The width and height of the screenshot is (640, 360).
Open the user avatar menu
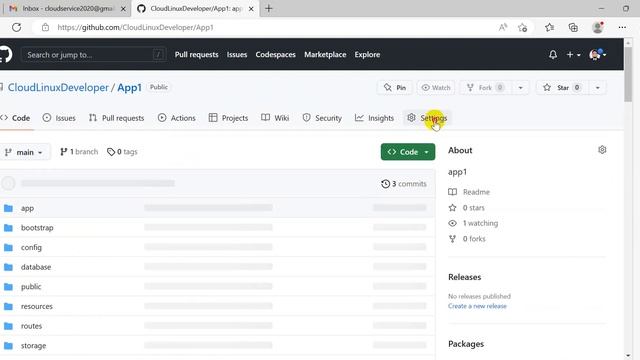(598, 54)
